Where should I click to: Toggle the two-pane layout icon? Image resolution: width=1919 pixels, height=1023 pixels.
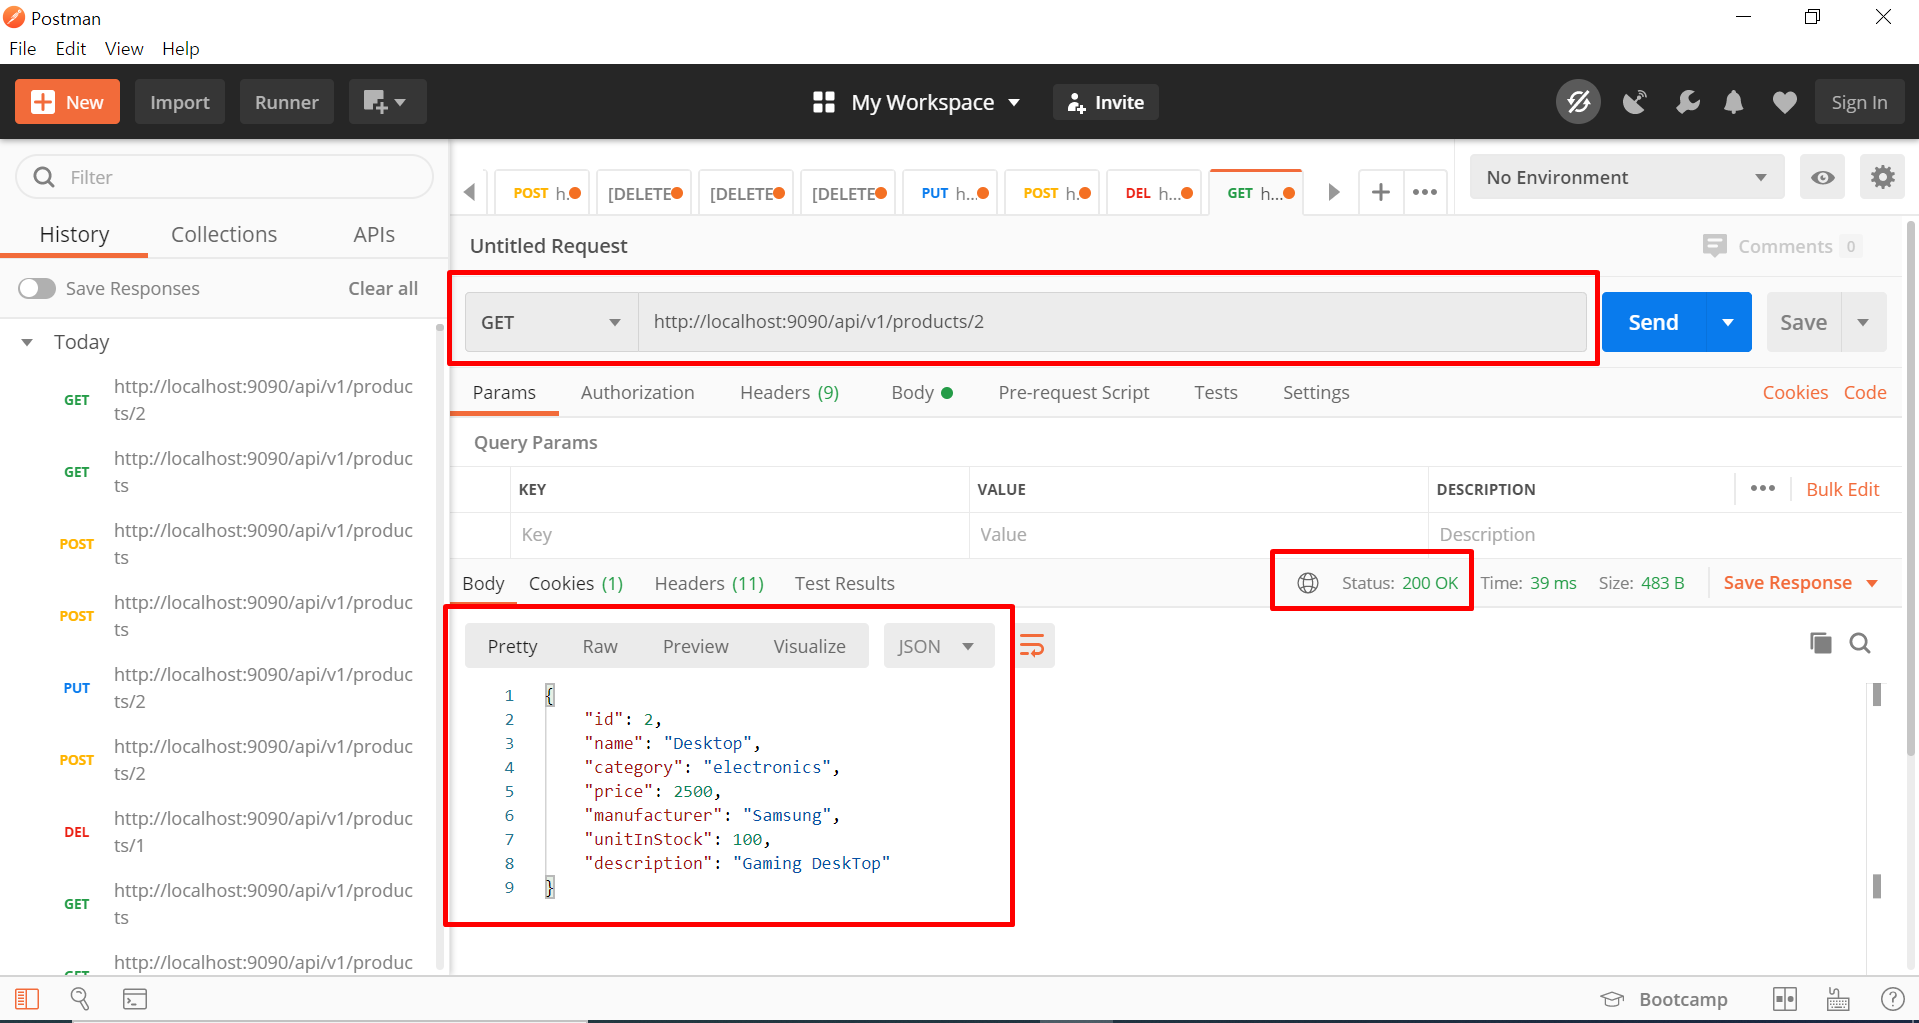(x=1785, y=998)
